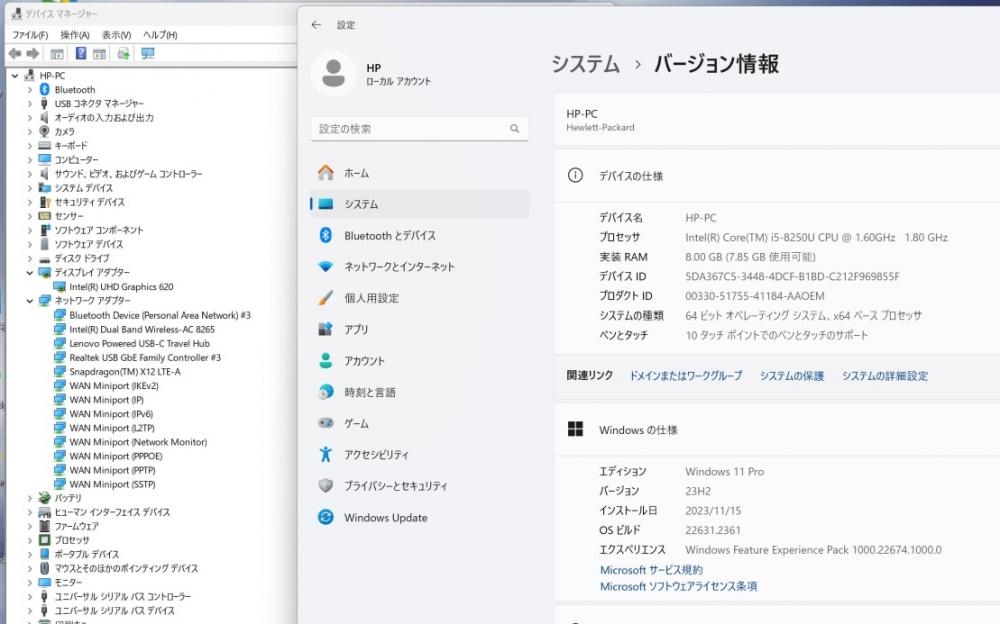Collapse the ネットワーク アダプター category
The width and height of the screenshot is (1000, 624).
tap(29, 301)
